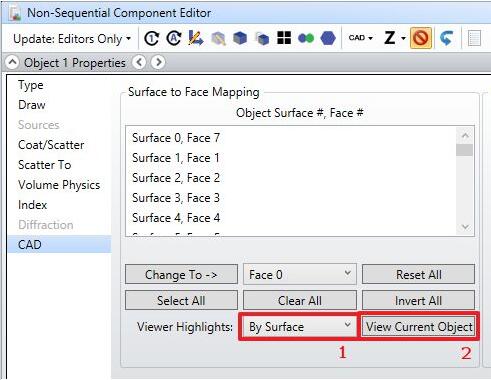
Task: Open the pencil-and-arrow edit tool icon
Action: 196,38
